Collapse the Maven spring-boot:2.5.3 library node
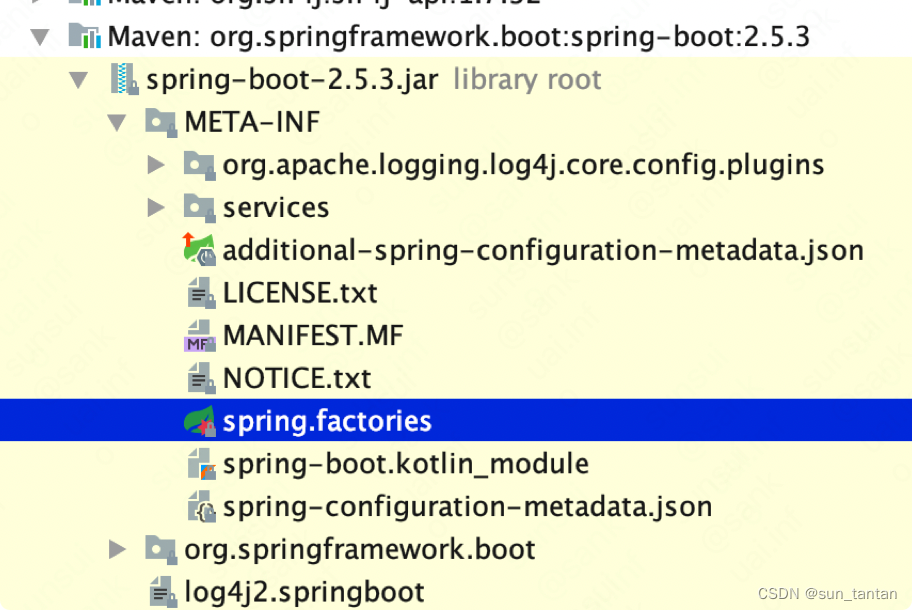The height and width of the screenshot is (610, 912). pyautogui.click(x=38, y=36)
